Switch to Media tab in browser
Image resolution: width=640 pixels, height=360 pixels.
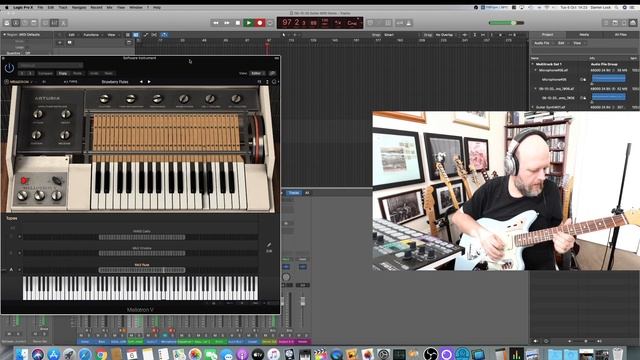[584, 35]
